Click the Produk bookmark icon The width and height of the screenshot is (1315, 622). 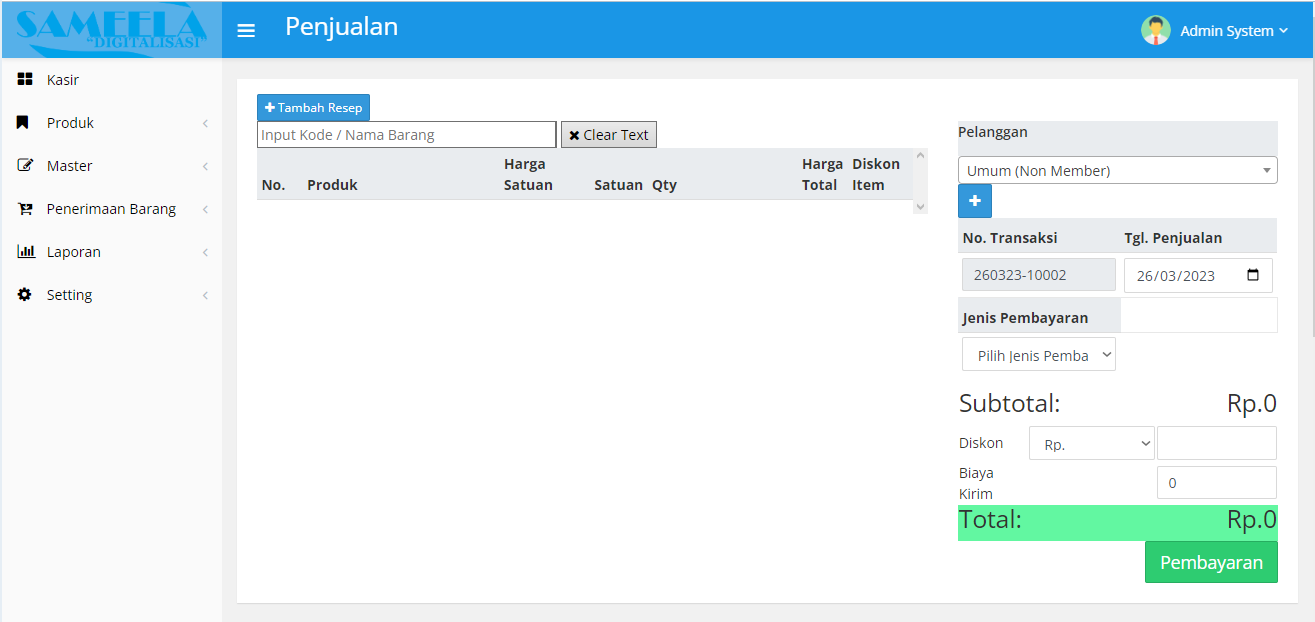[23, 123]
